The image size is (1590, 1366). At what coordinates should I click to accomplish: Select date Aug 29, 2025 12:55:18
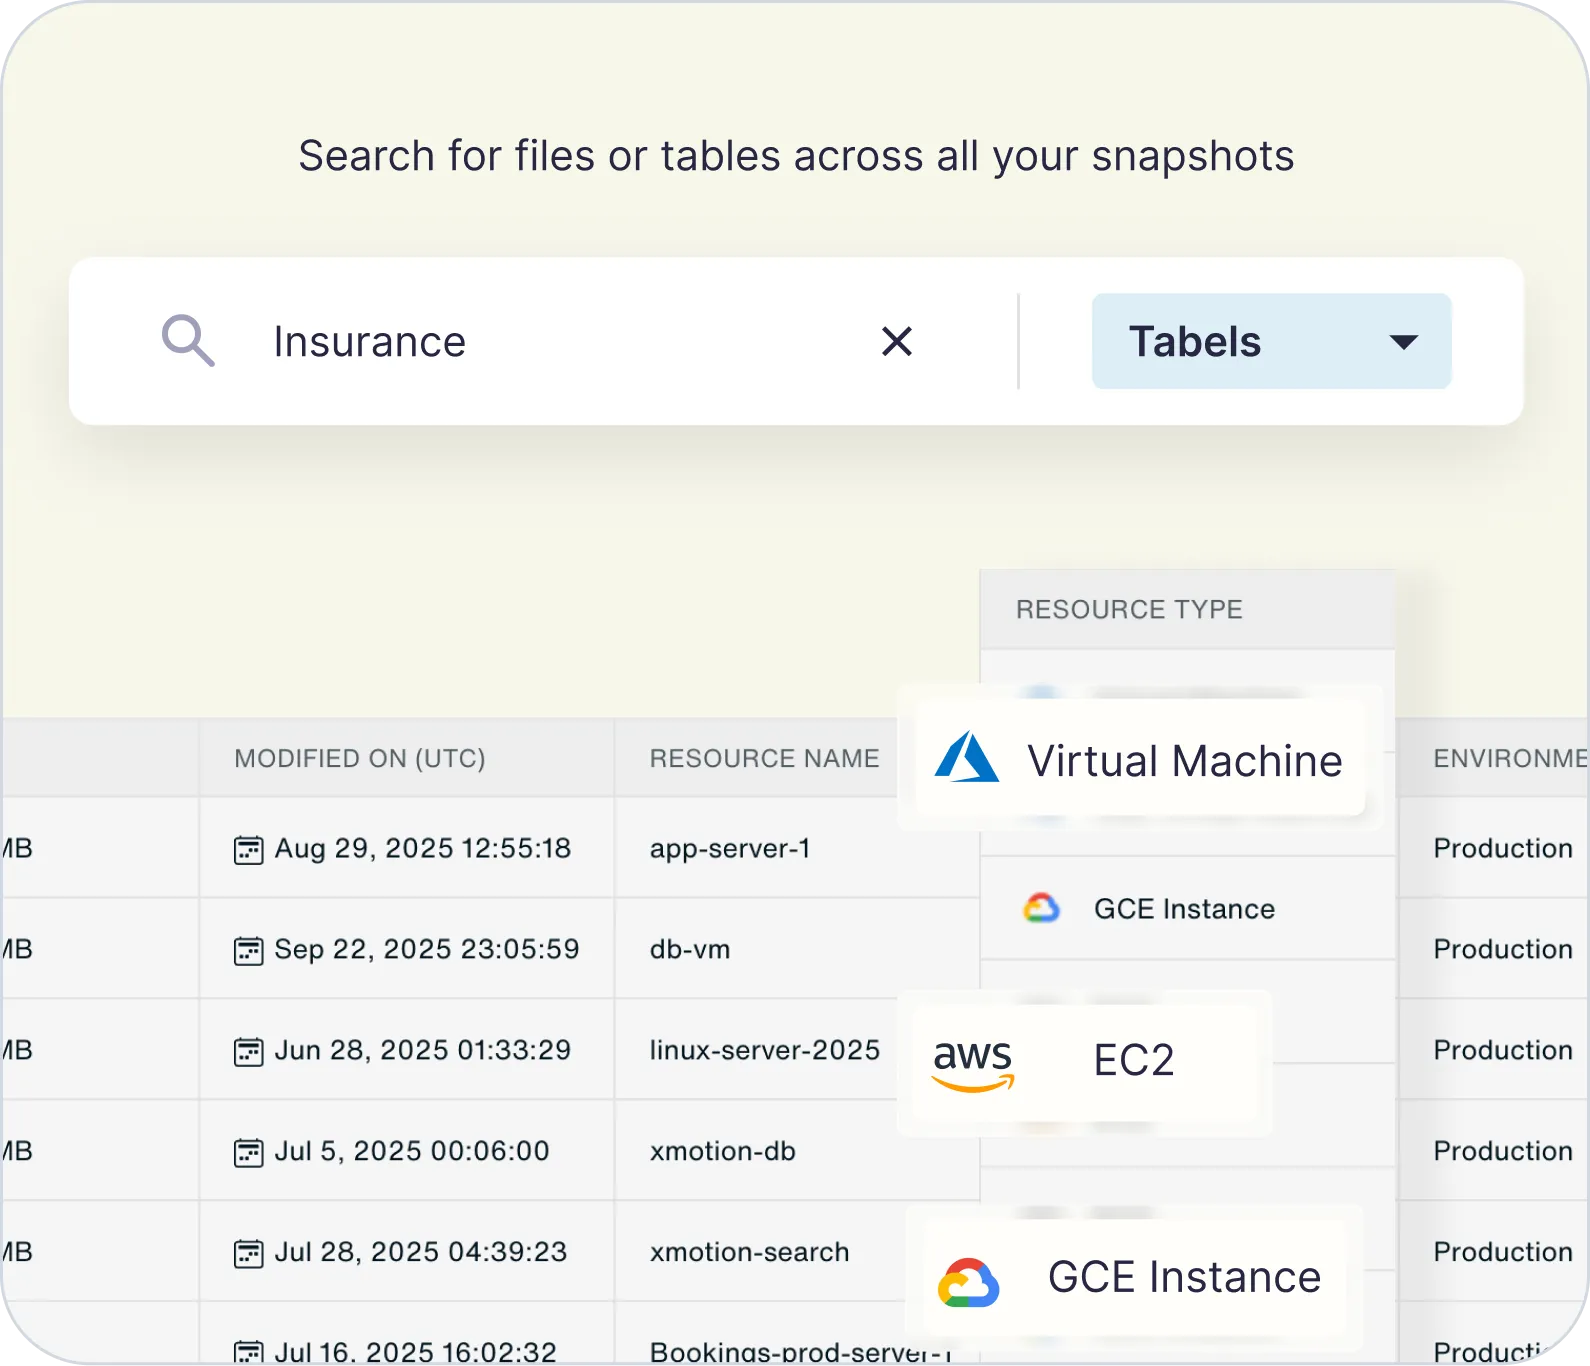[423, 848]
